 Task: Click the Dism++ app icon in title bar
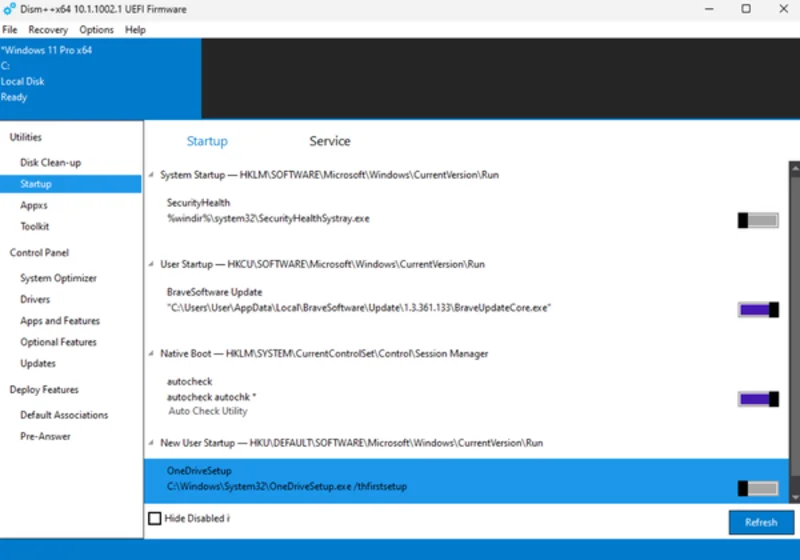pyautogui.click(x=9, y=9)
